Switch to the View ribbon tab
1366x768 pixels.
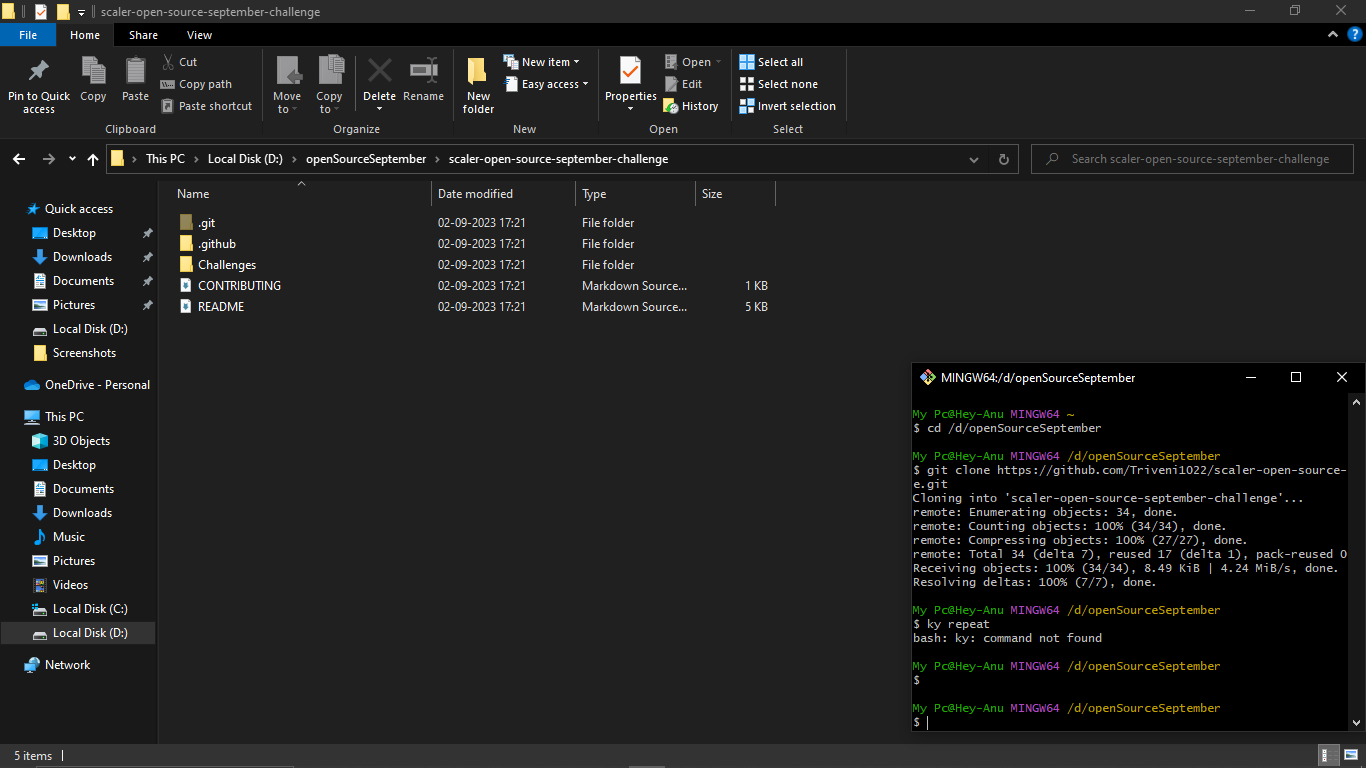pos(199,34)
